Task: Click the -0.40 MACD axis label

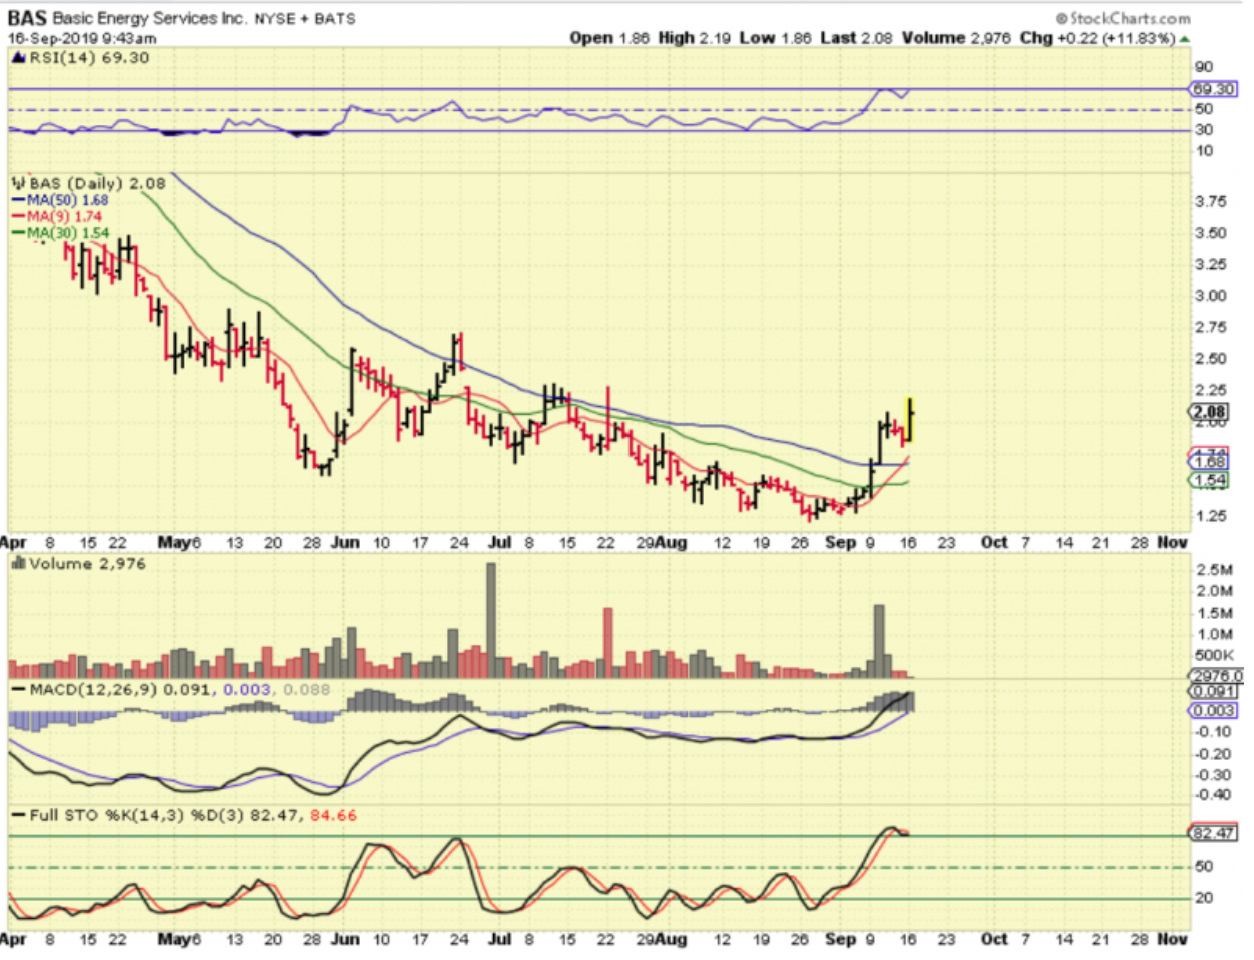Action: [1213, 796]
